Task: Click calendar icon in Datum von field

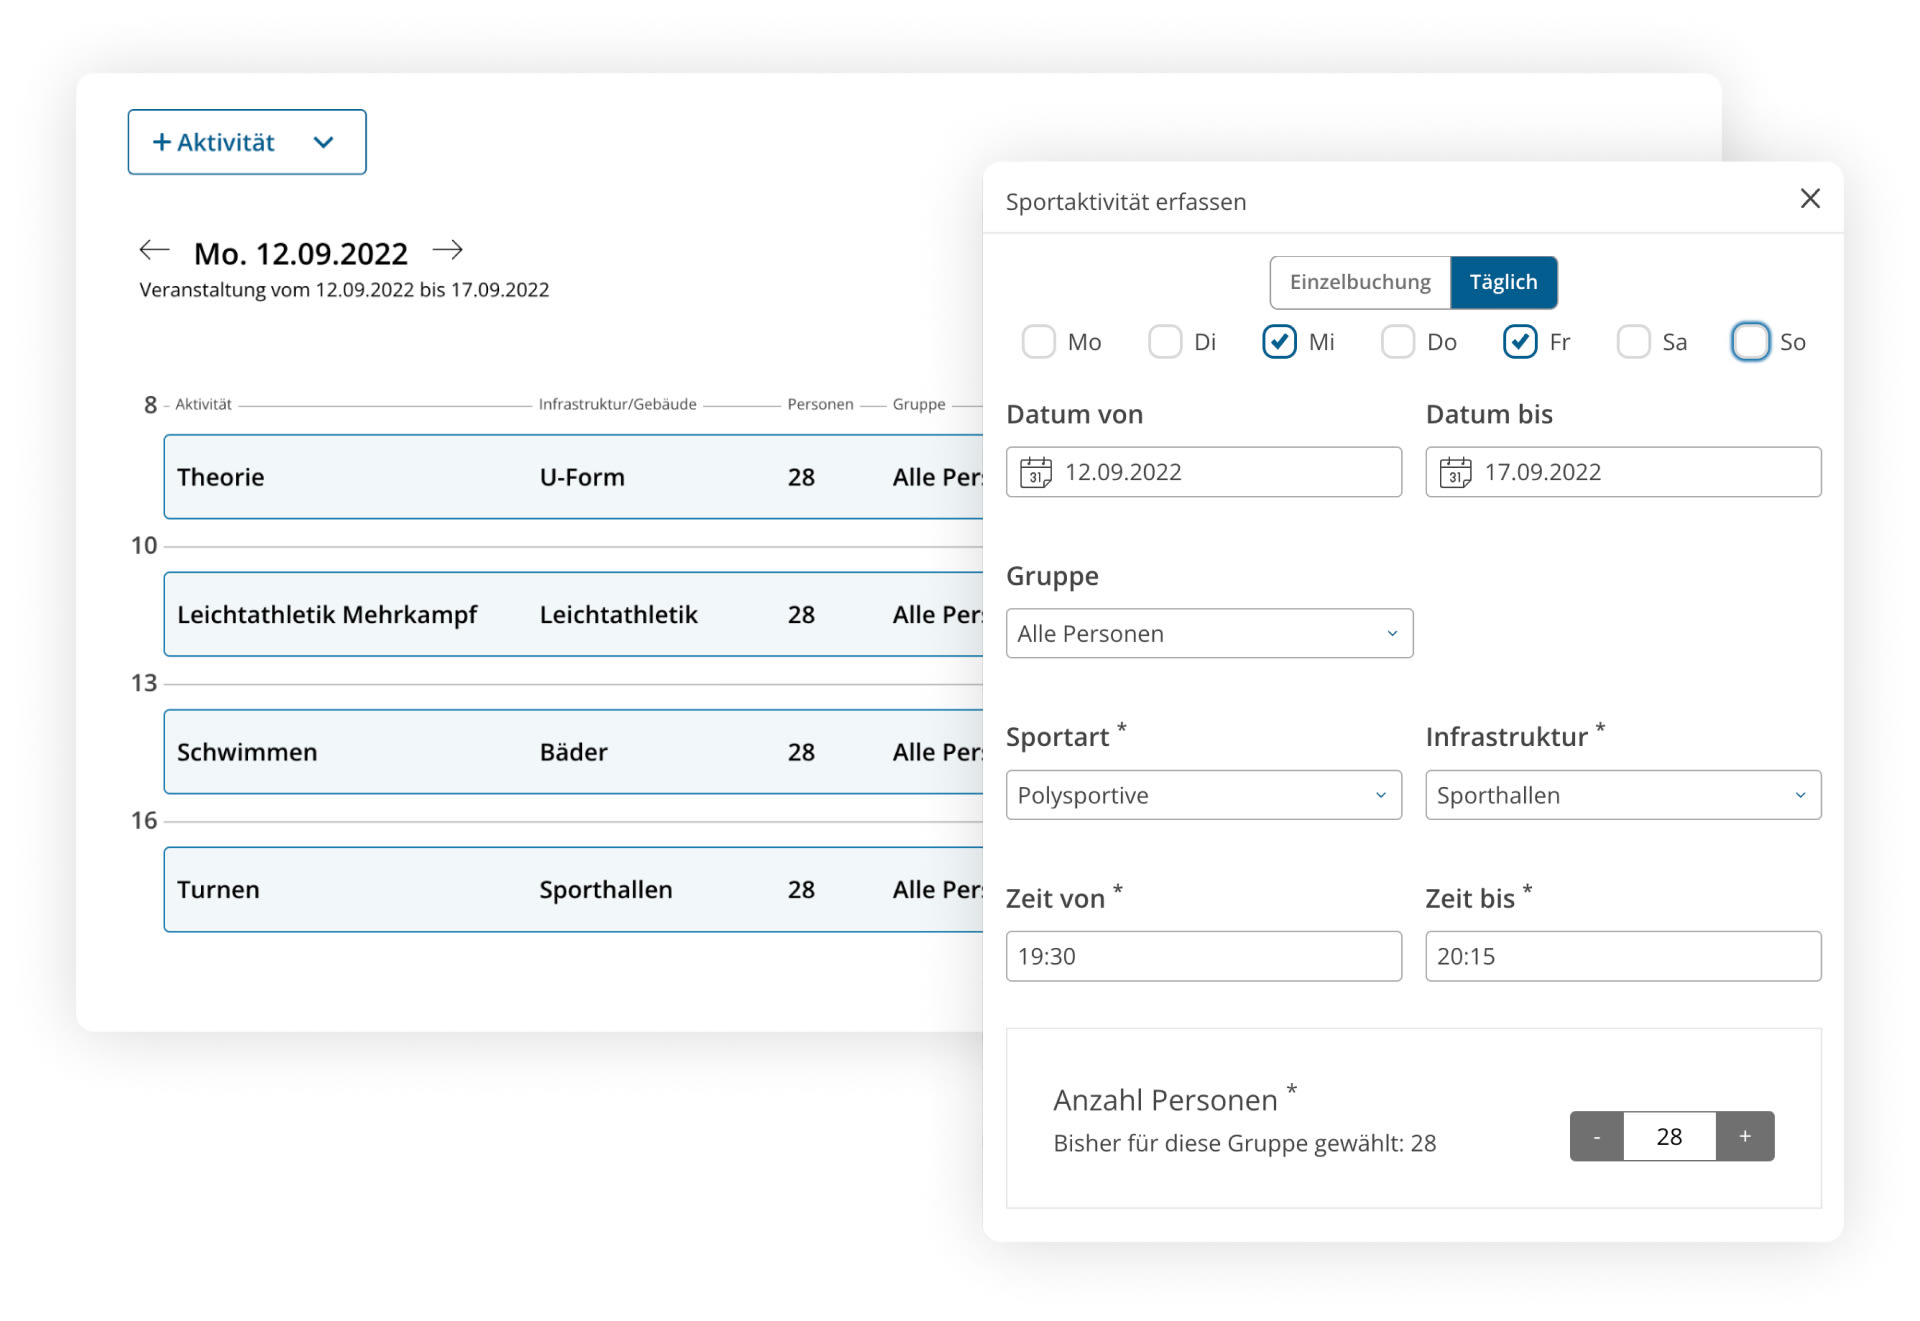Action: point(1035,472)
